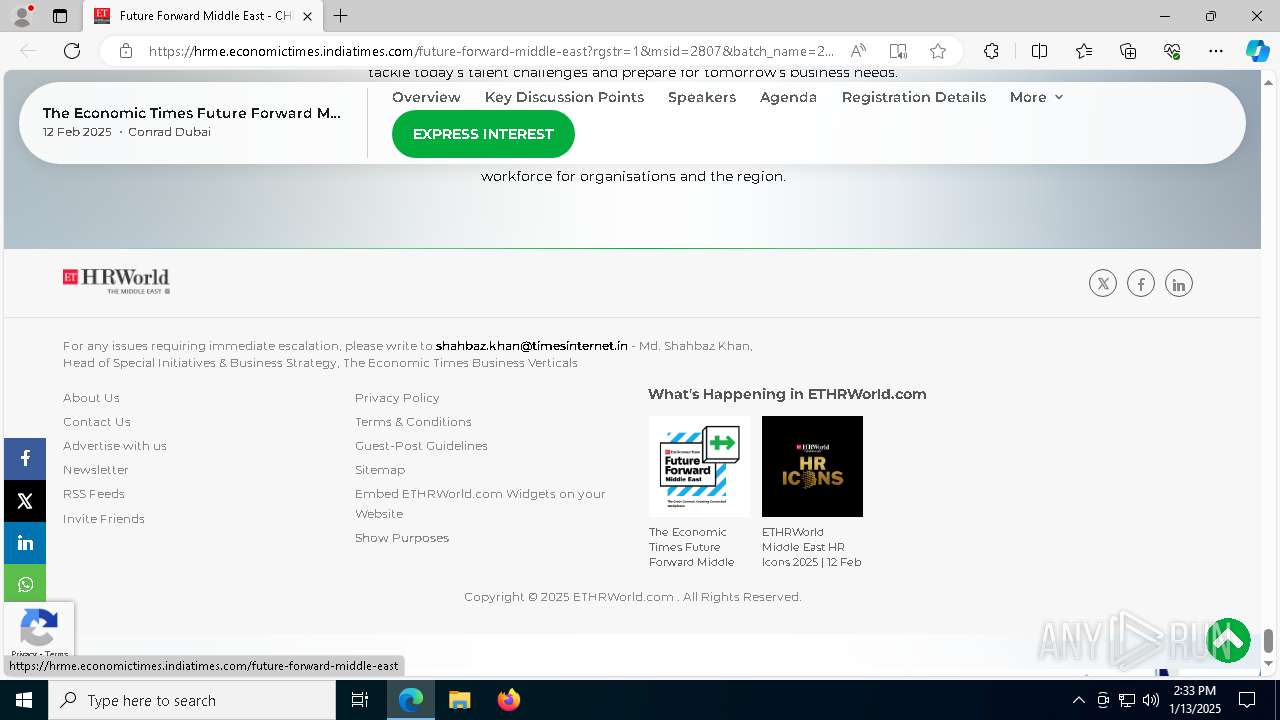Screen dimensions: 1280x720
Task: Open the Edge profile icon
Action: pyautogui.click(x=22, y=16)
